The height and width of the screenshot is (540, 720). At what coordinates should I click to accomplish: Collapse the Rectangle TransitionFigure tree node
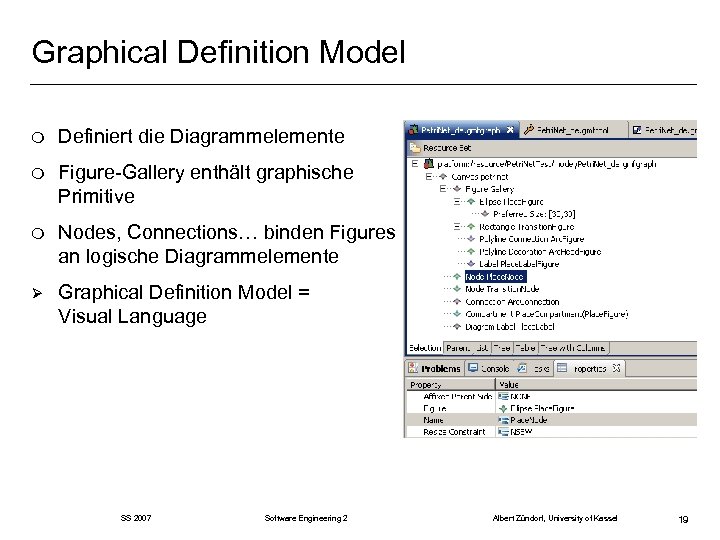[x=457, y=226]
